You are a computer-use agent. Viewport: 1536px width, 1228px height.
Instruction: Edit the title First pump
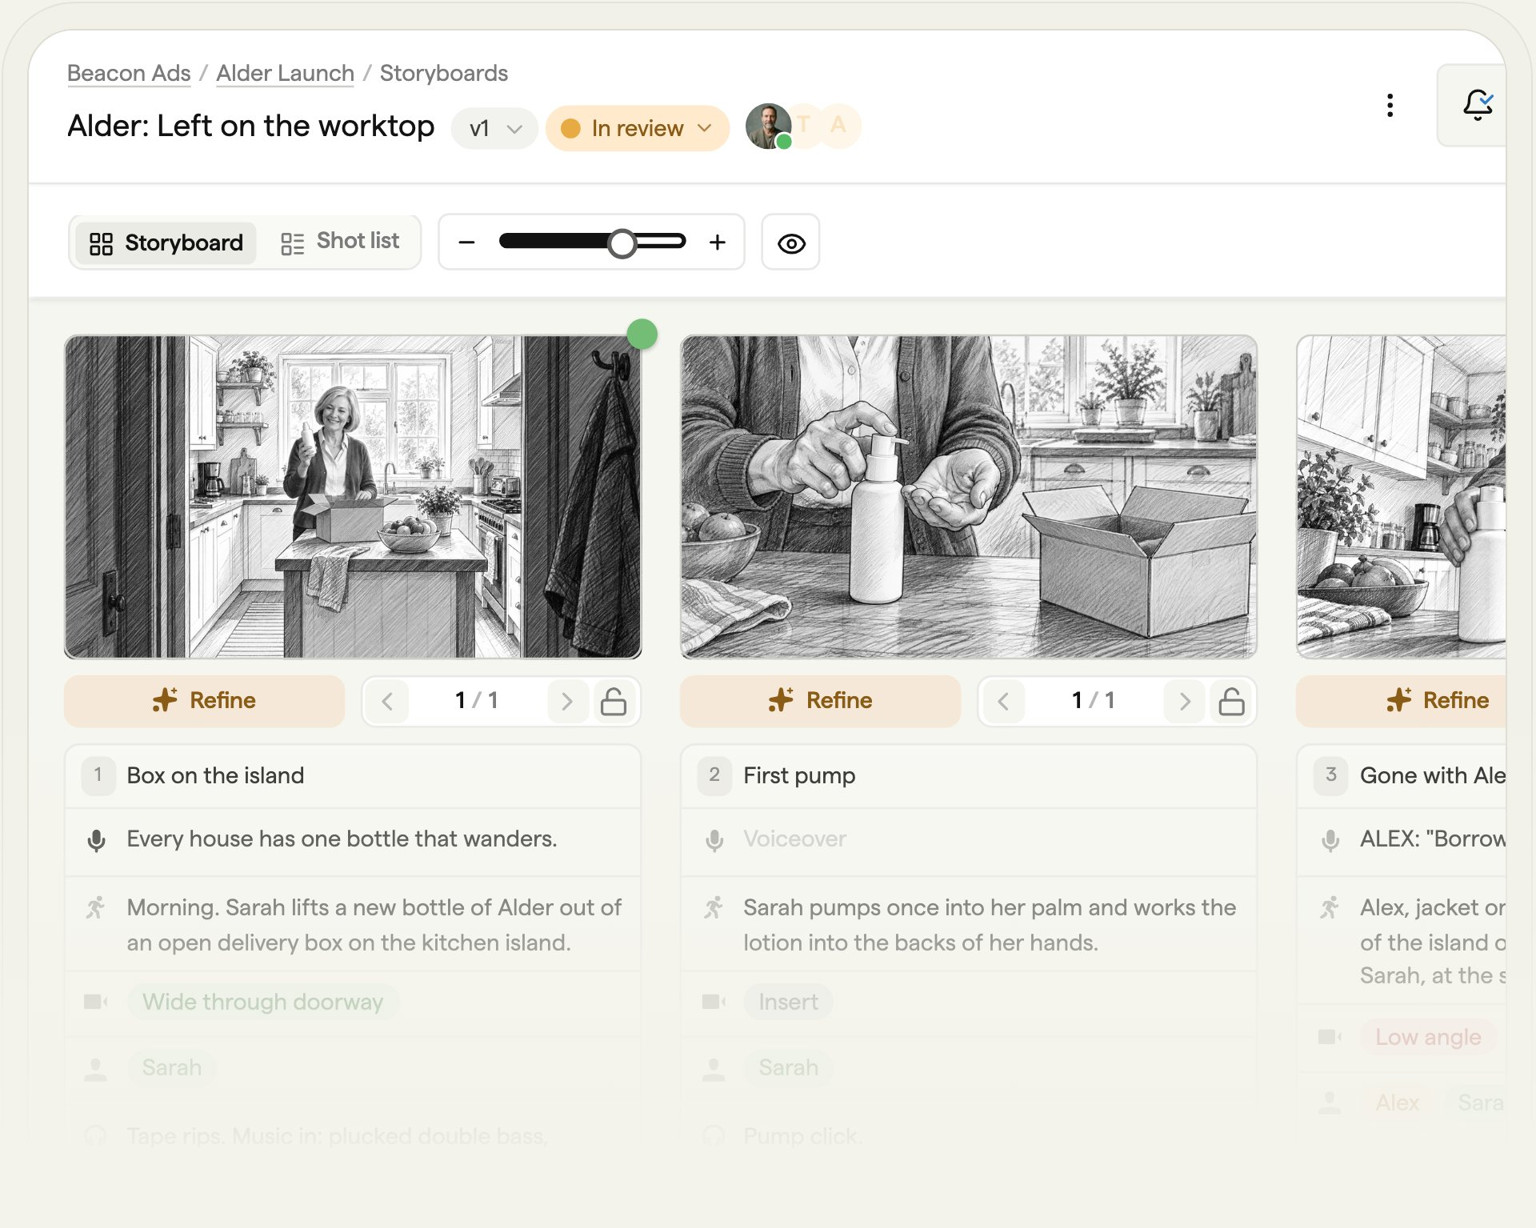pyautogui.click(x=799, y=775)
